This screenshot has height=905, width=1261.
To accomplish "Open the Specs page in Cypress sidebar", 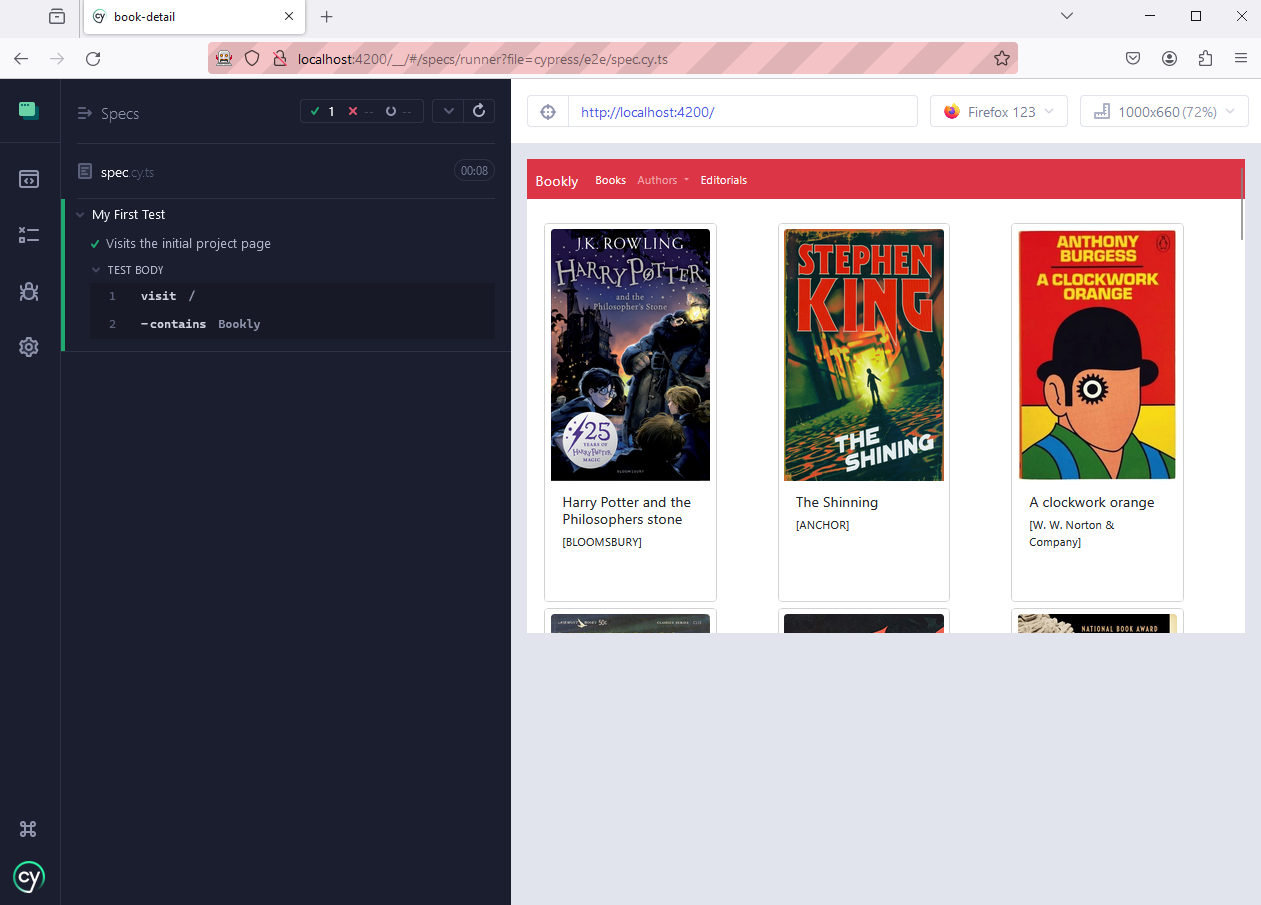I will (x=29, y=179).
